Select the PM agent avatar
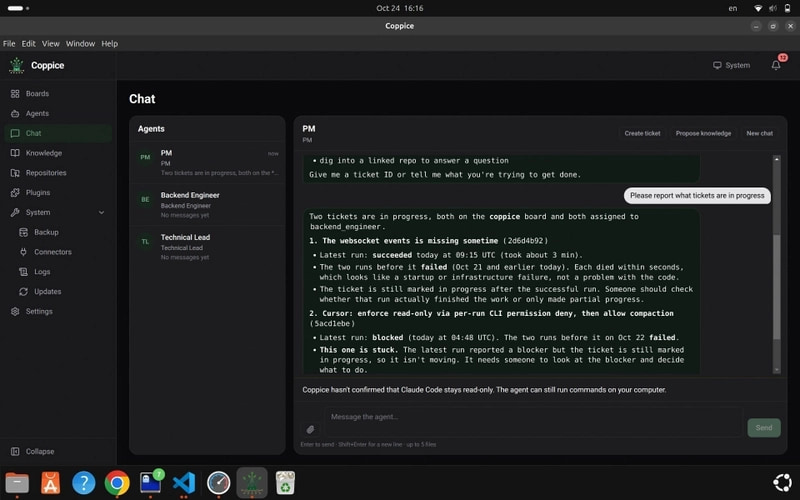The image size is (800, 500). 145,157
